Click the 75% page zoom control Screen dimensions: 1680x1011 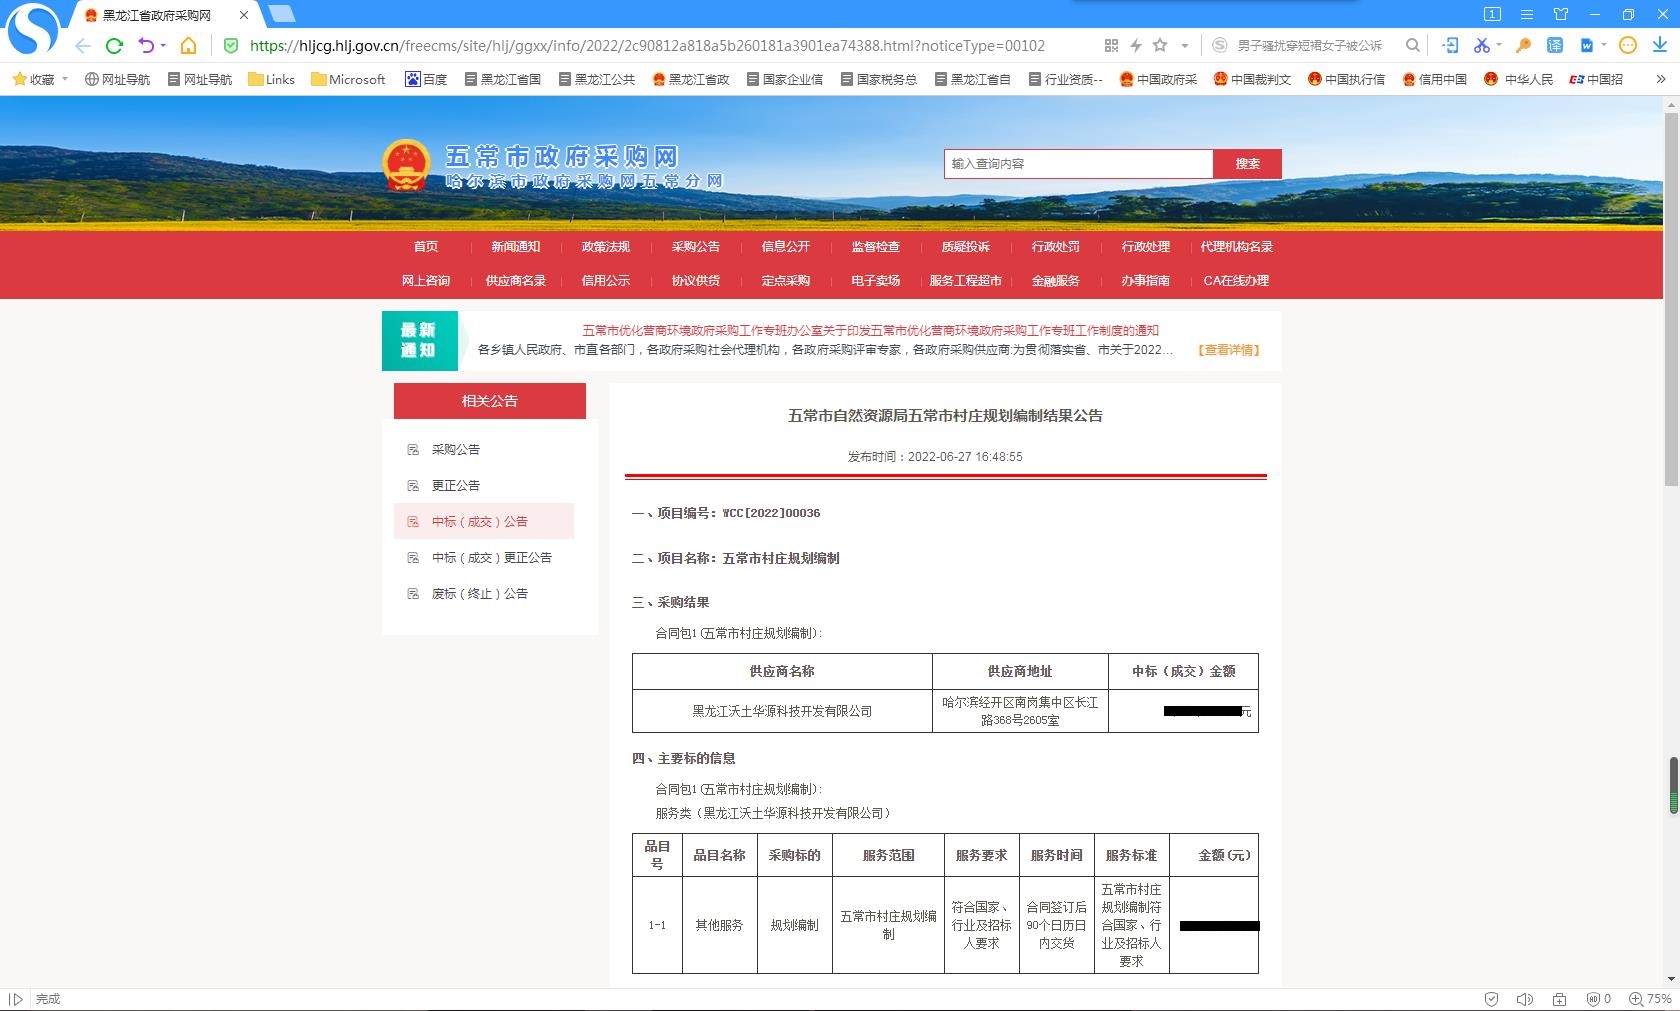click(x=1651, y=999)
